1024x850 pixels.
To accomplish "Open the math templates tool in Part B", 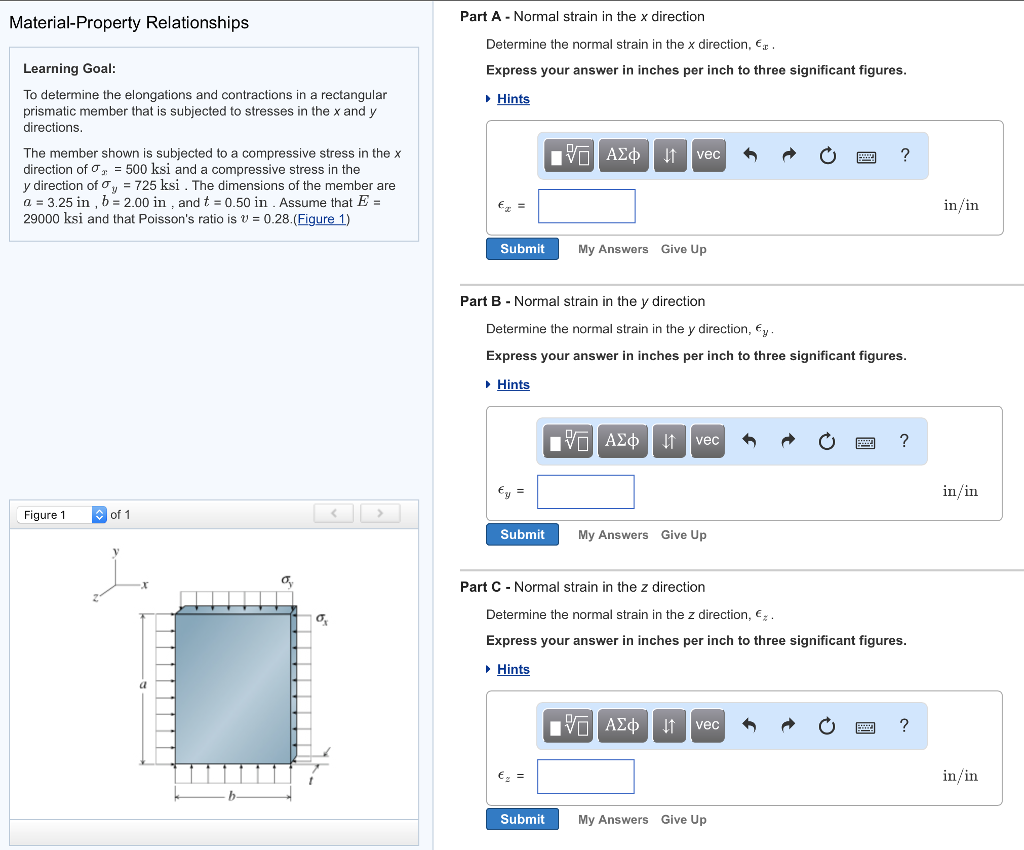I will tap(568, 441).
